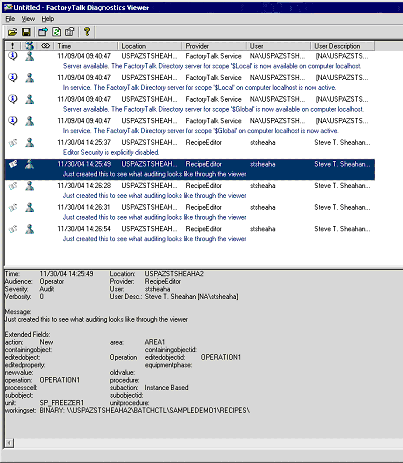Click the eye icon column header
Image resolution: width=403 pixels, height=463 pixels.
click(46, 46)
